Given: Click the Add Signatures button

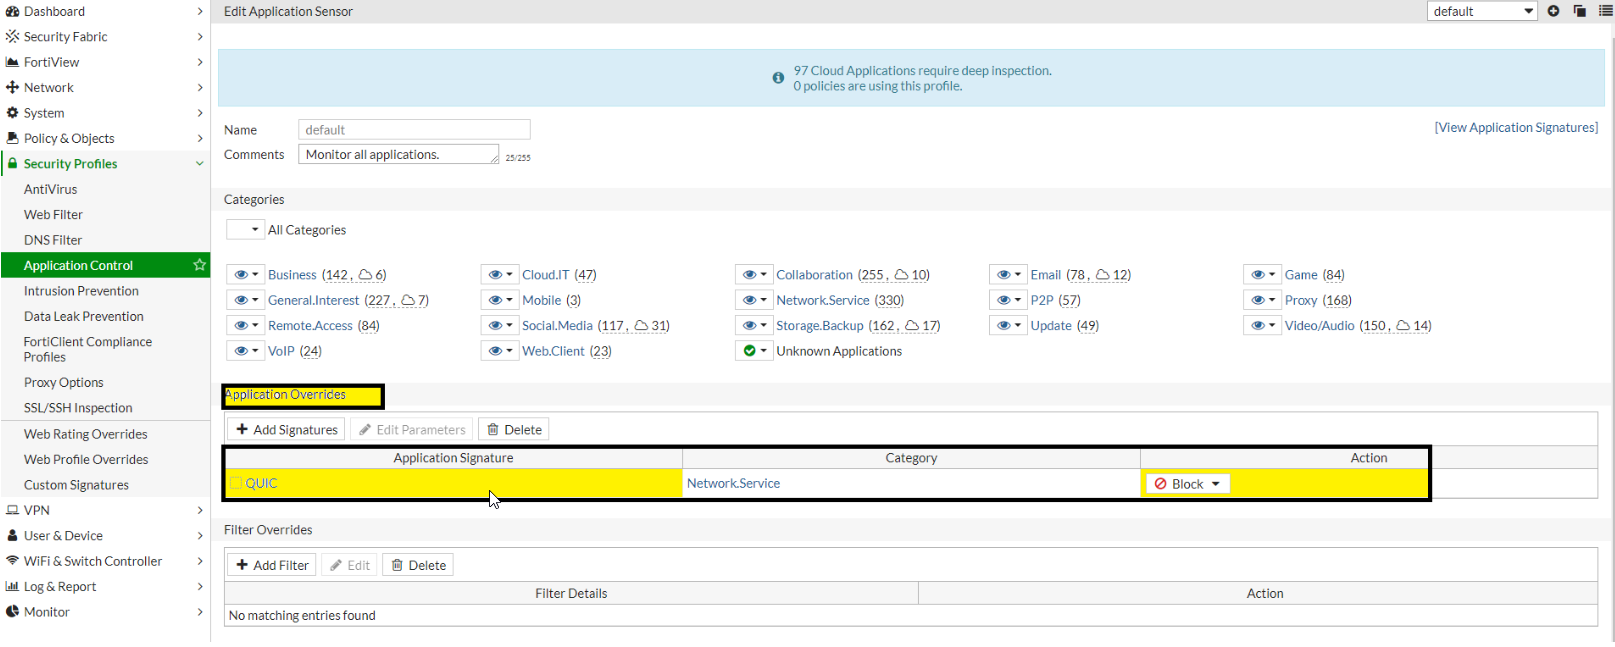Looking at the screenshot, I should [286, 429].
